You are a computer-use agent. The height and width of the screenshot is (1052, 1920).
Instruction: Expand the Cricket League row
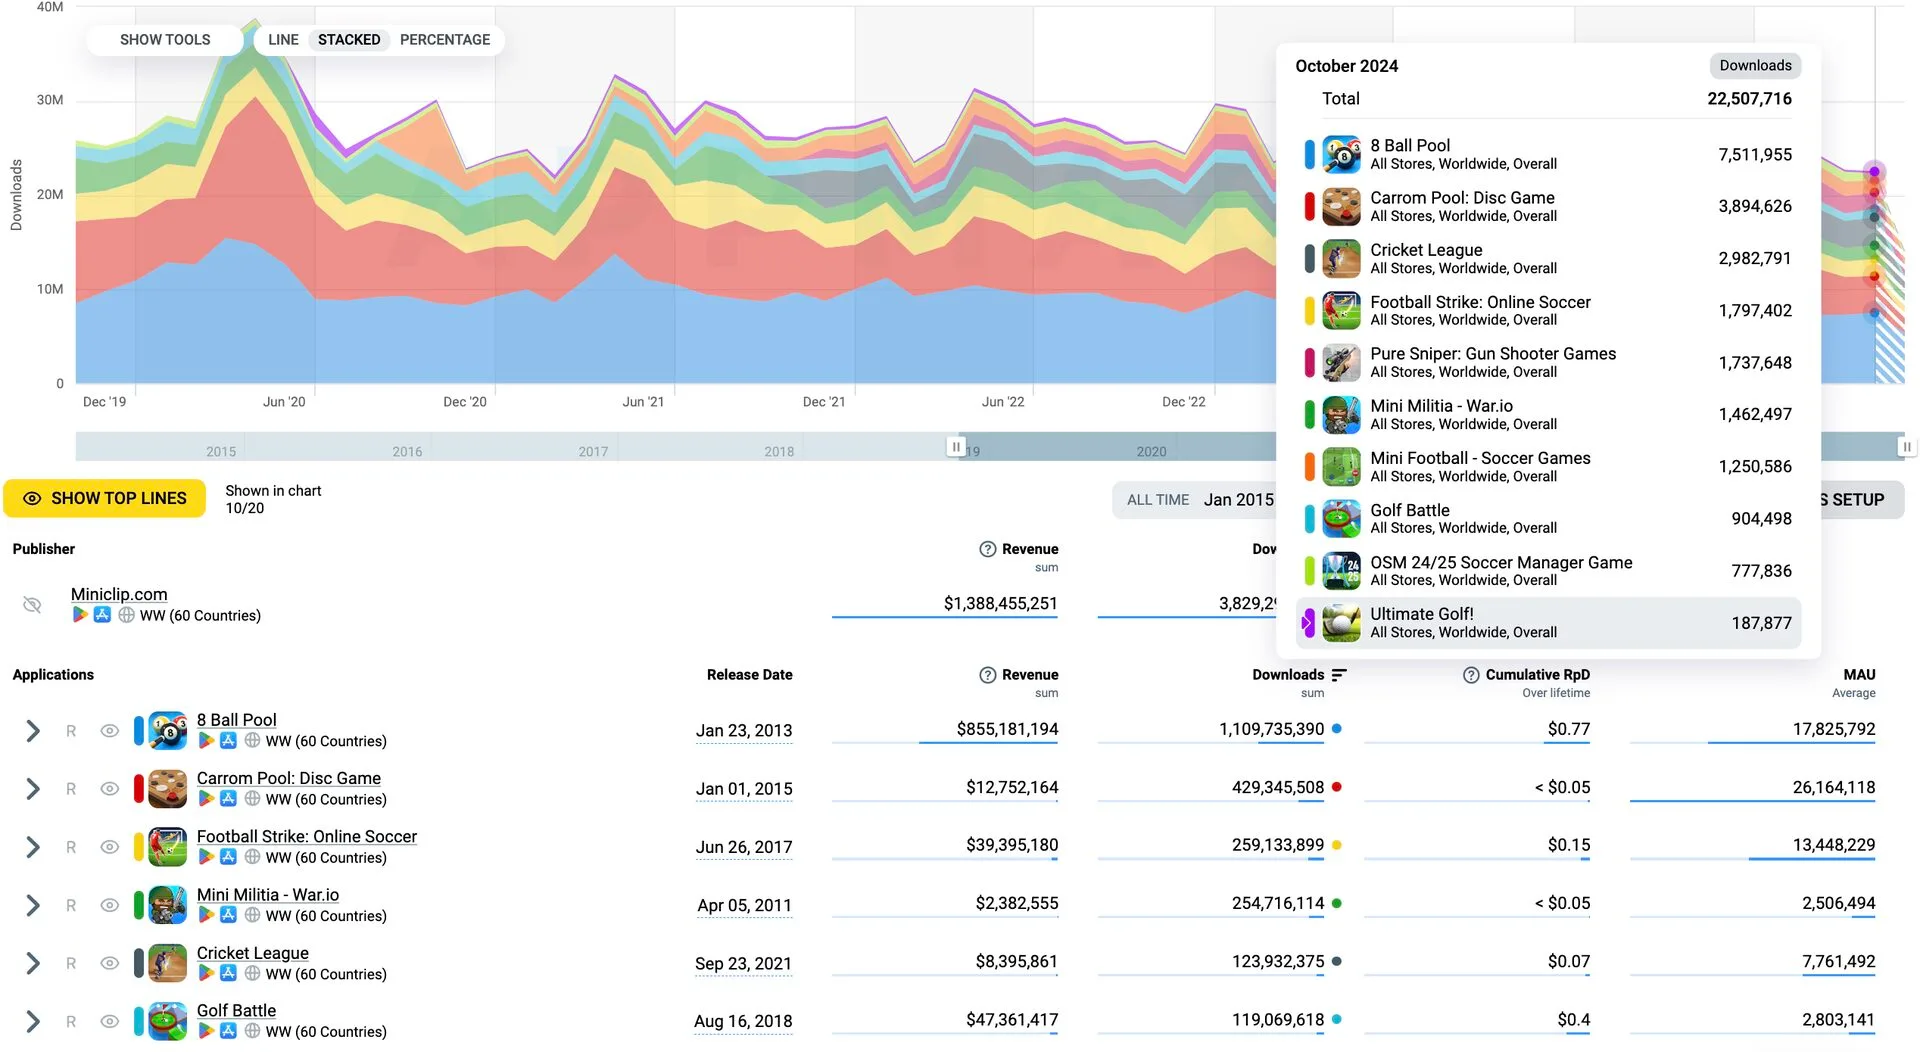[x=33, y=963]
